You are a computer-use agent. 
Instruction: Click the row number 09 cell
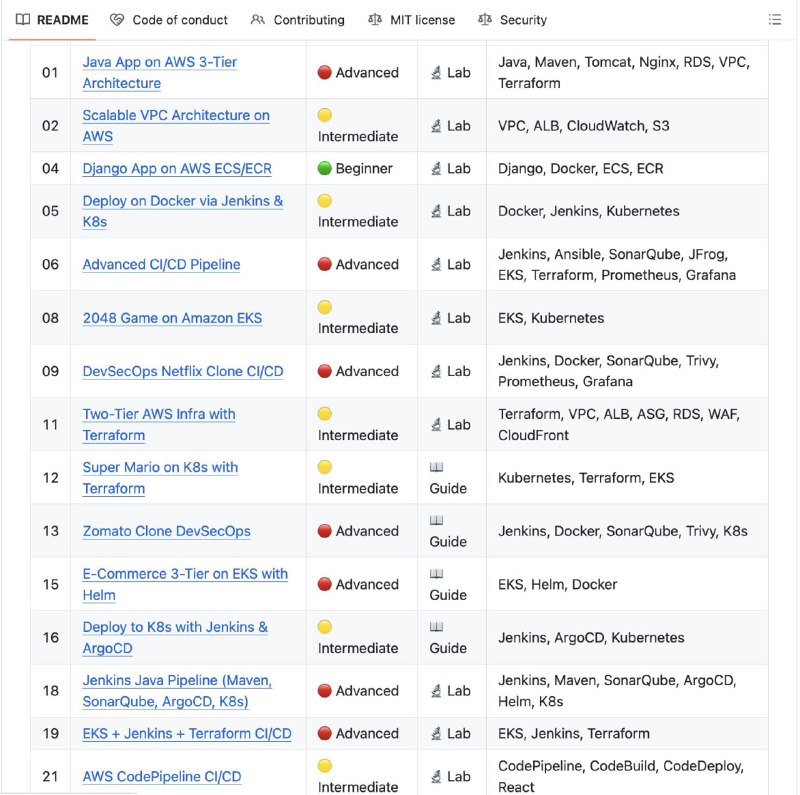point(50,371)
